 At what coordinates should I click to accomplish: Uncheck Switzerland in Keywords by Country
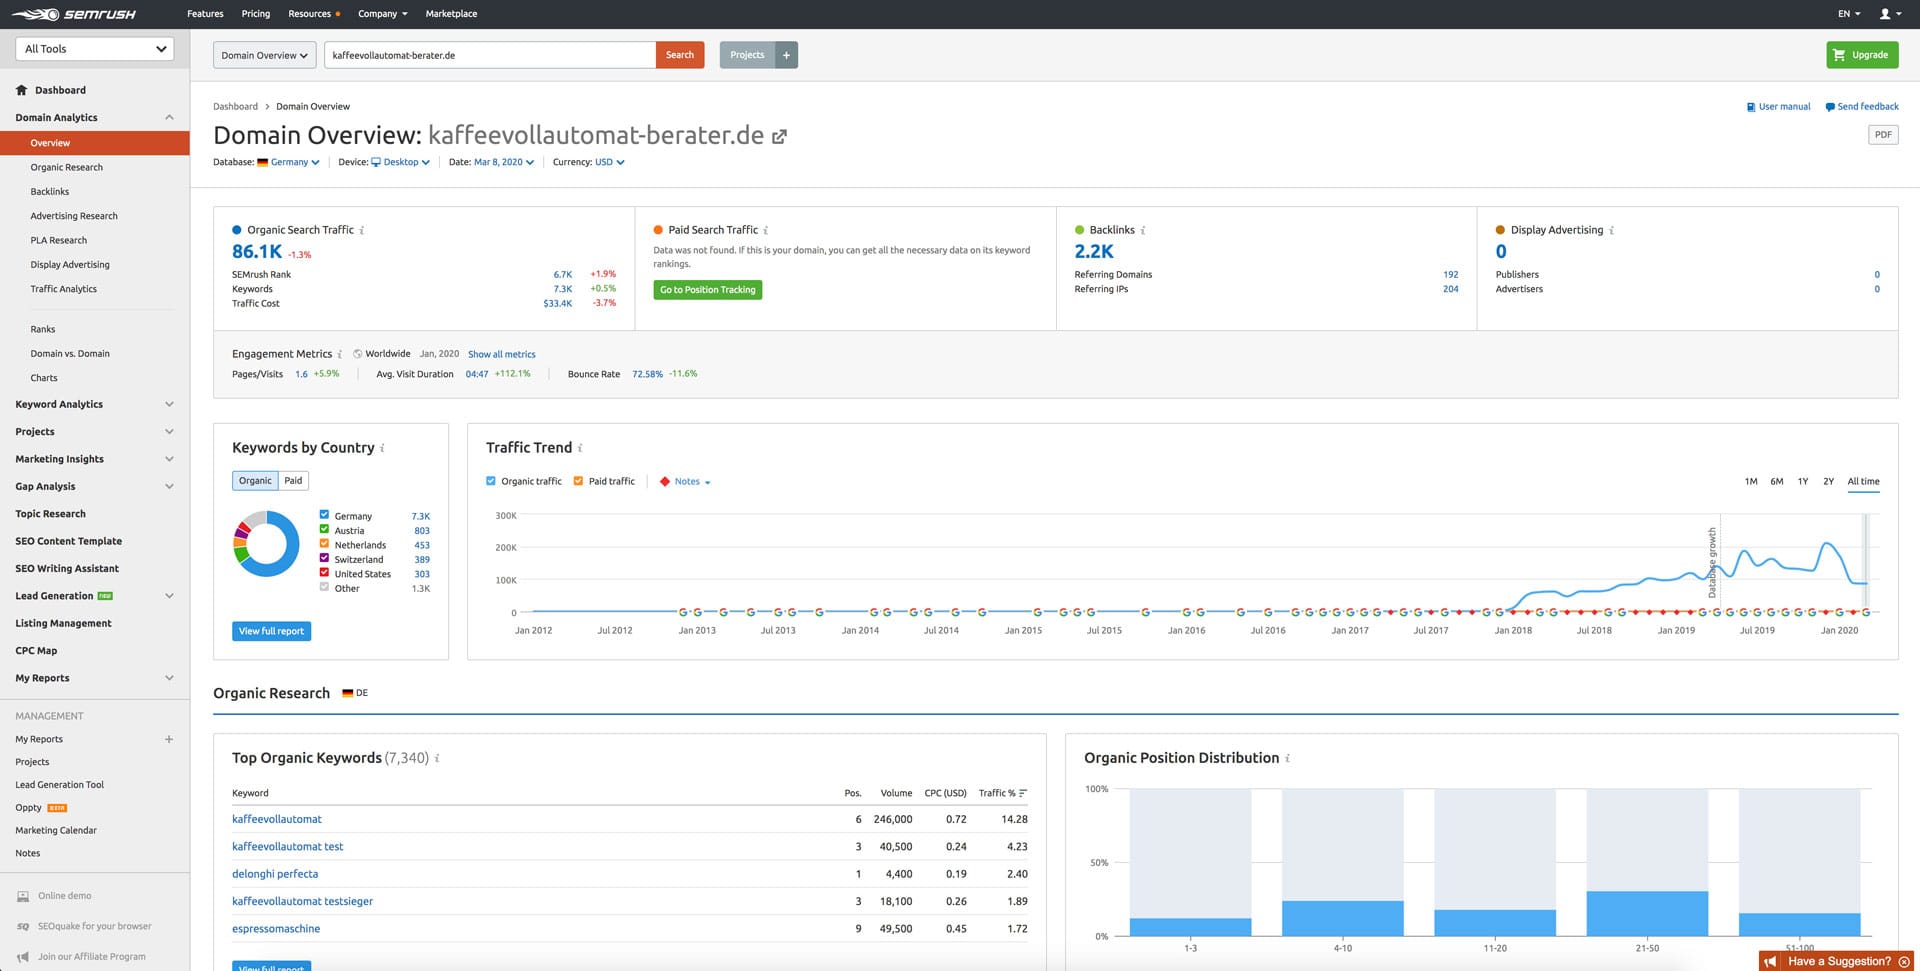[x=324, y=558]
